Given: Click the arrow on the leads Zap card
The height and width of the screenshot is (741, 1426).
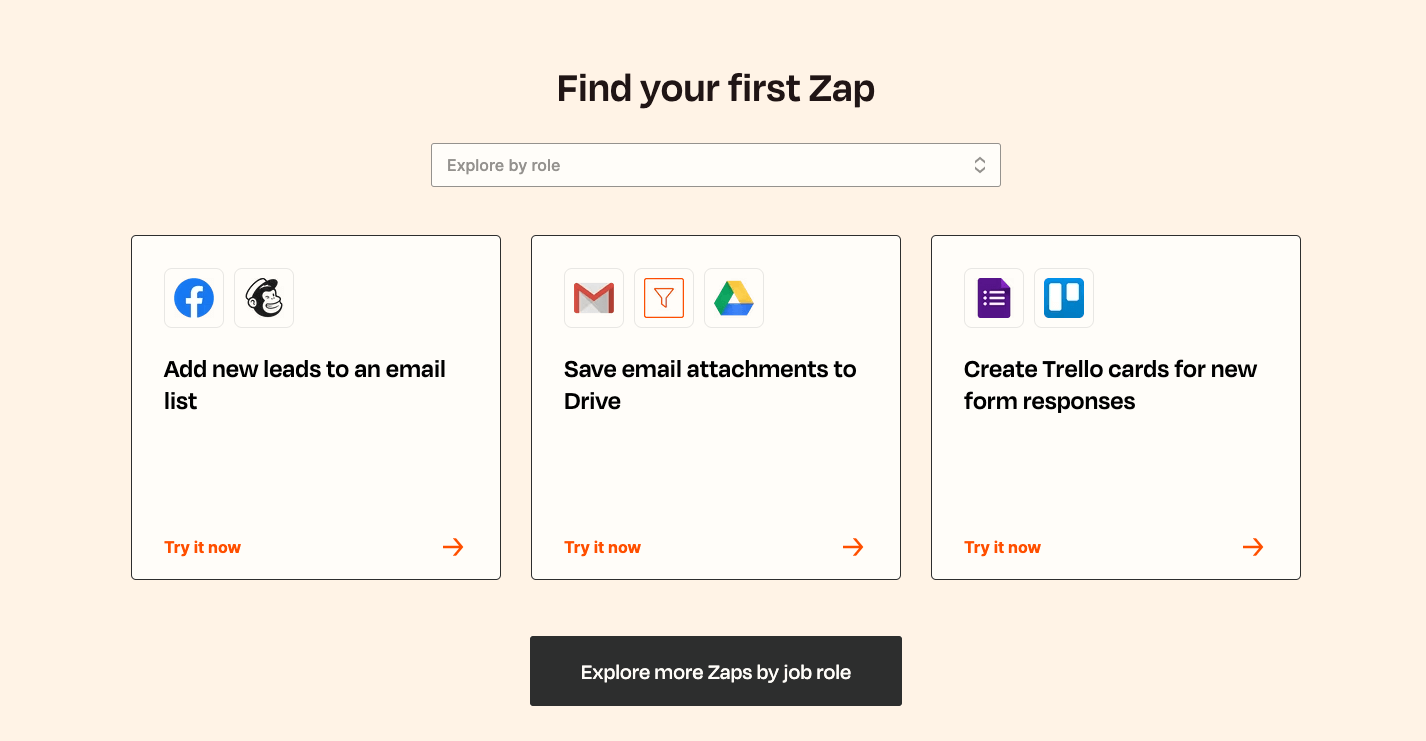Looking at the screenshot, I should (452, 546).
